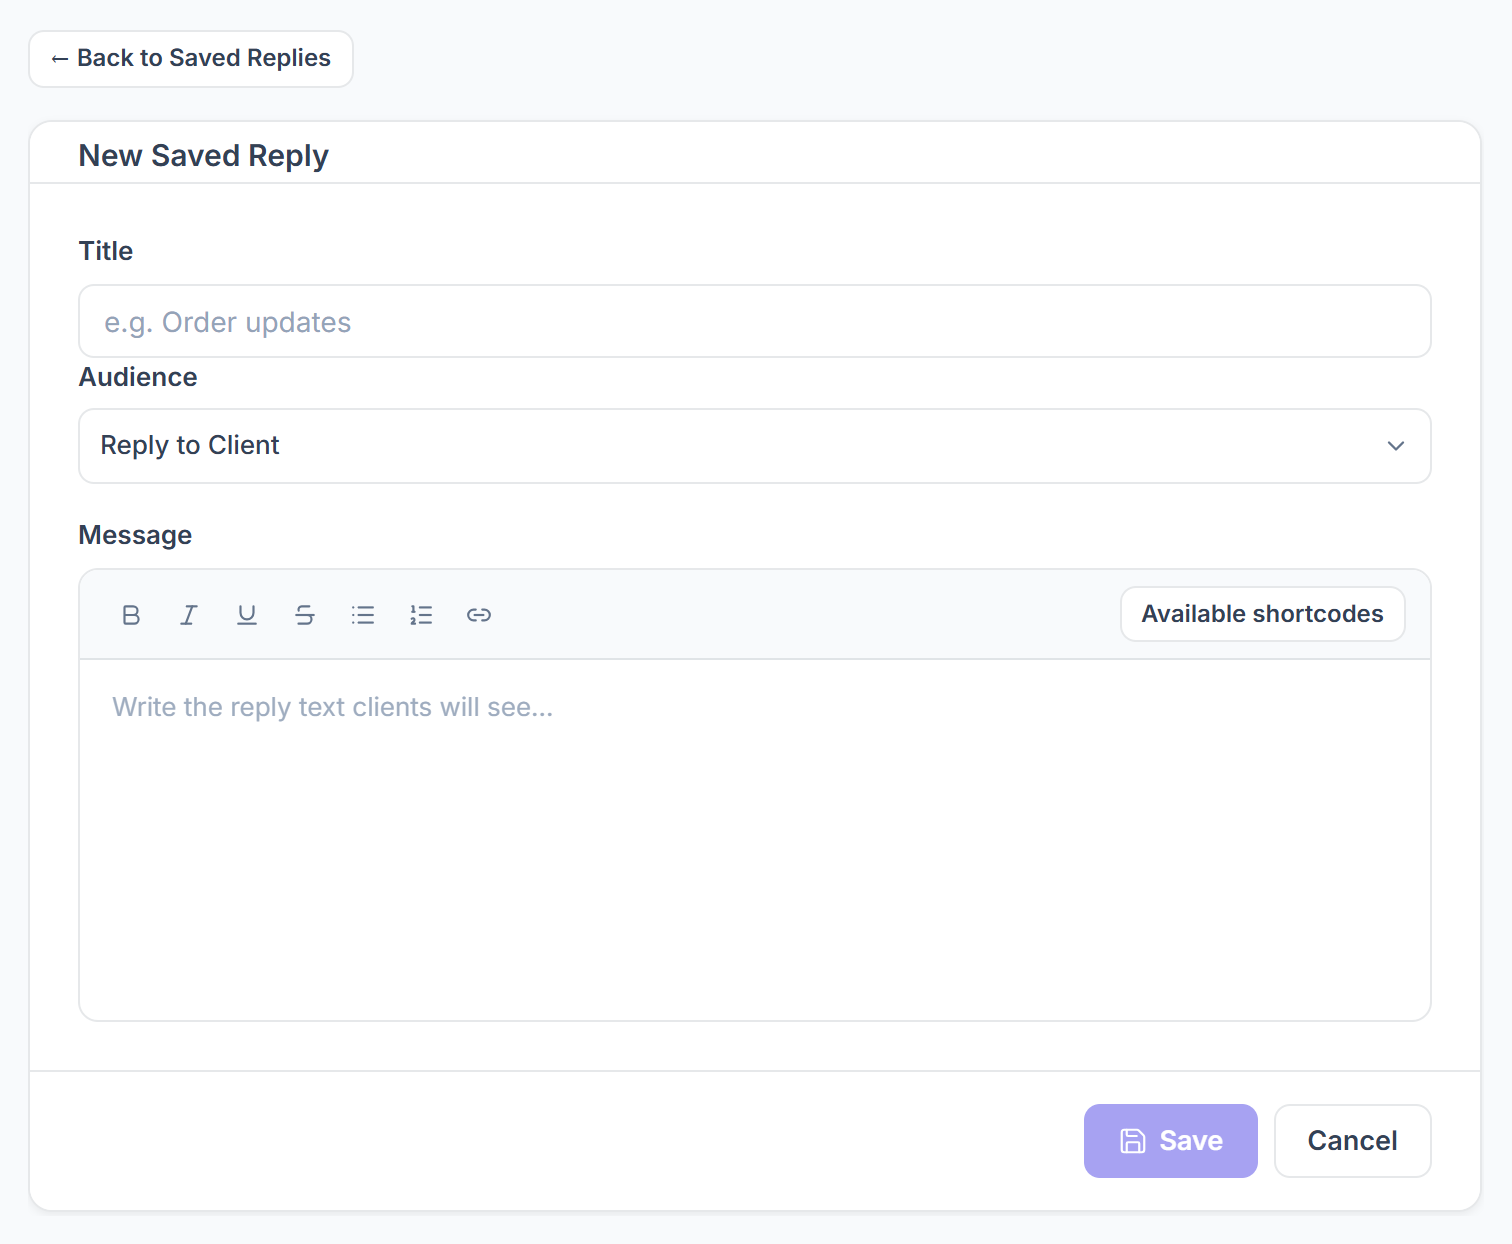This screenshot has height=1244, width=1512.
Task: Toggle bold formatting in message toolbar
Action: [131, 615]
